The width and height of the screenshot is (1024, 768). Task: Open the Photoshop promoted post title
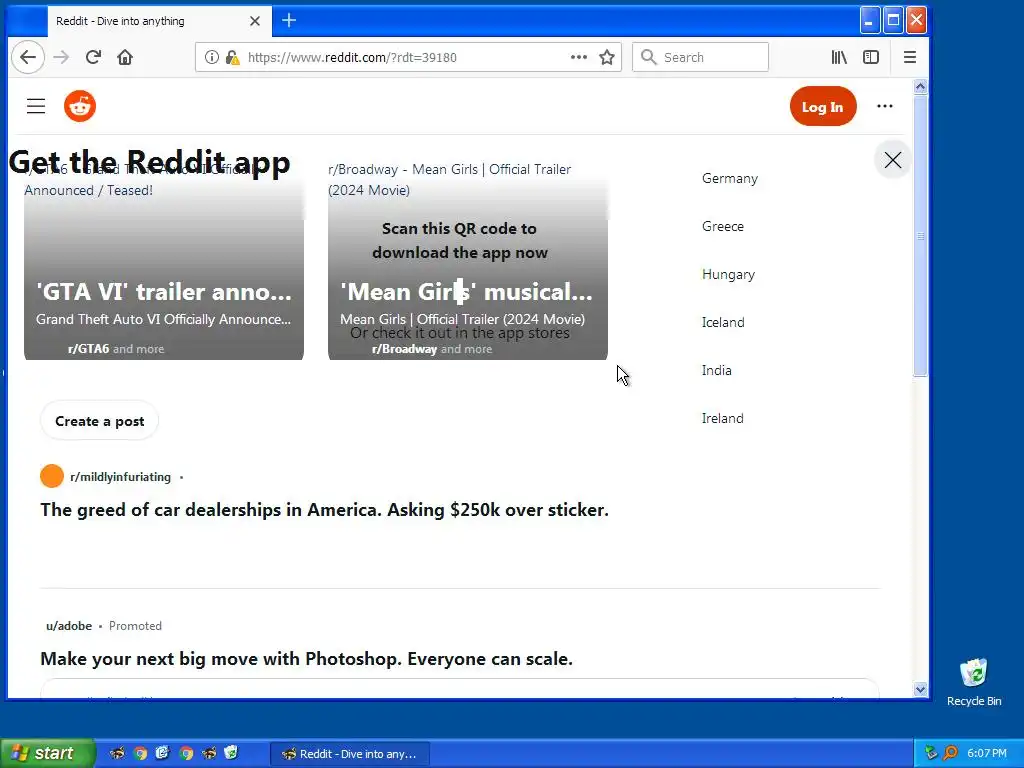tap(306, 658)
